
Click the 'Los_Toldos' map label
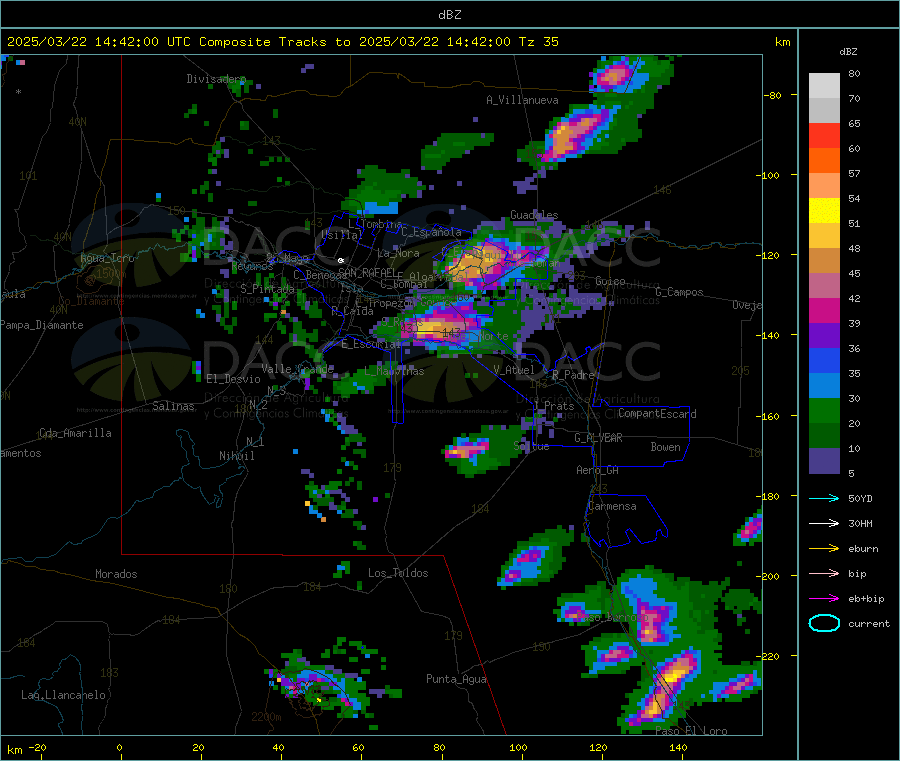coord(398,573)
